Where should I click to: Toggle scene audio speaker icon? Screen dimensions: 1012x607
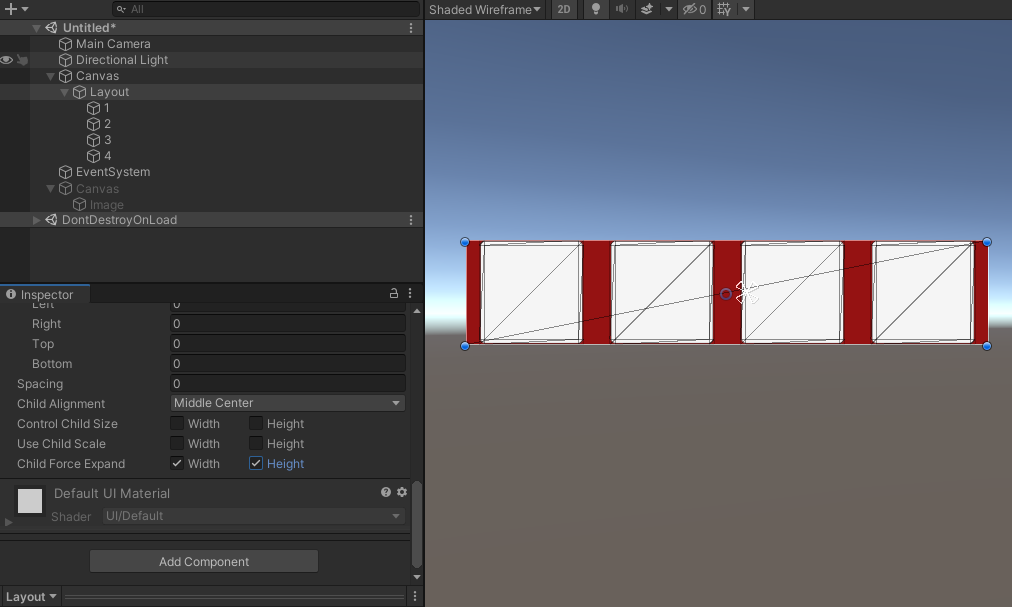(x=622, y=9)
